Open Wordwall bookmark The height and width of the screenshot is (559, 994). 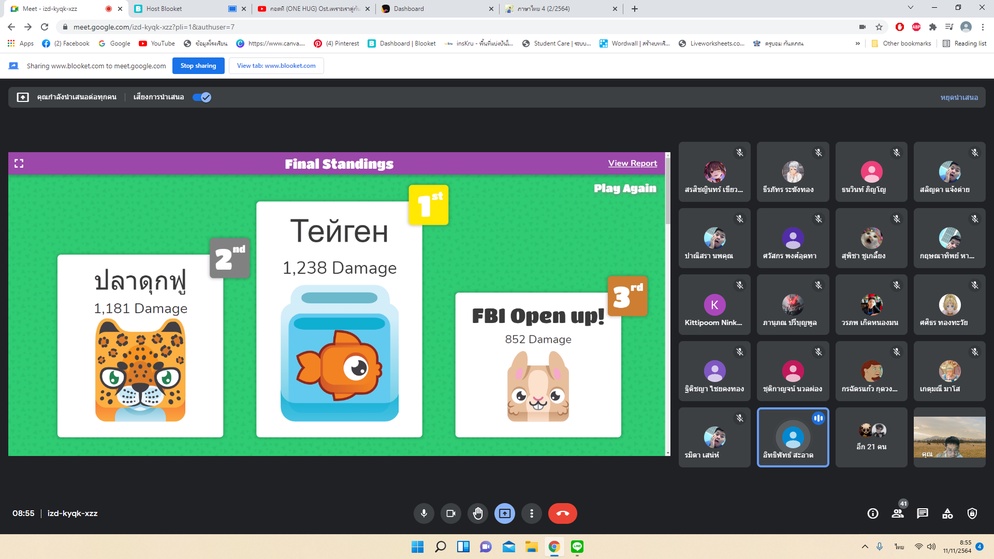635,43
